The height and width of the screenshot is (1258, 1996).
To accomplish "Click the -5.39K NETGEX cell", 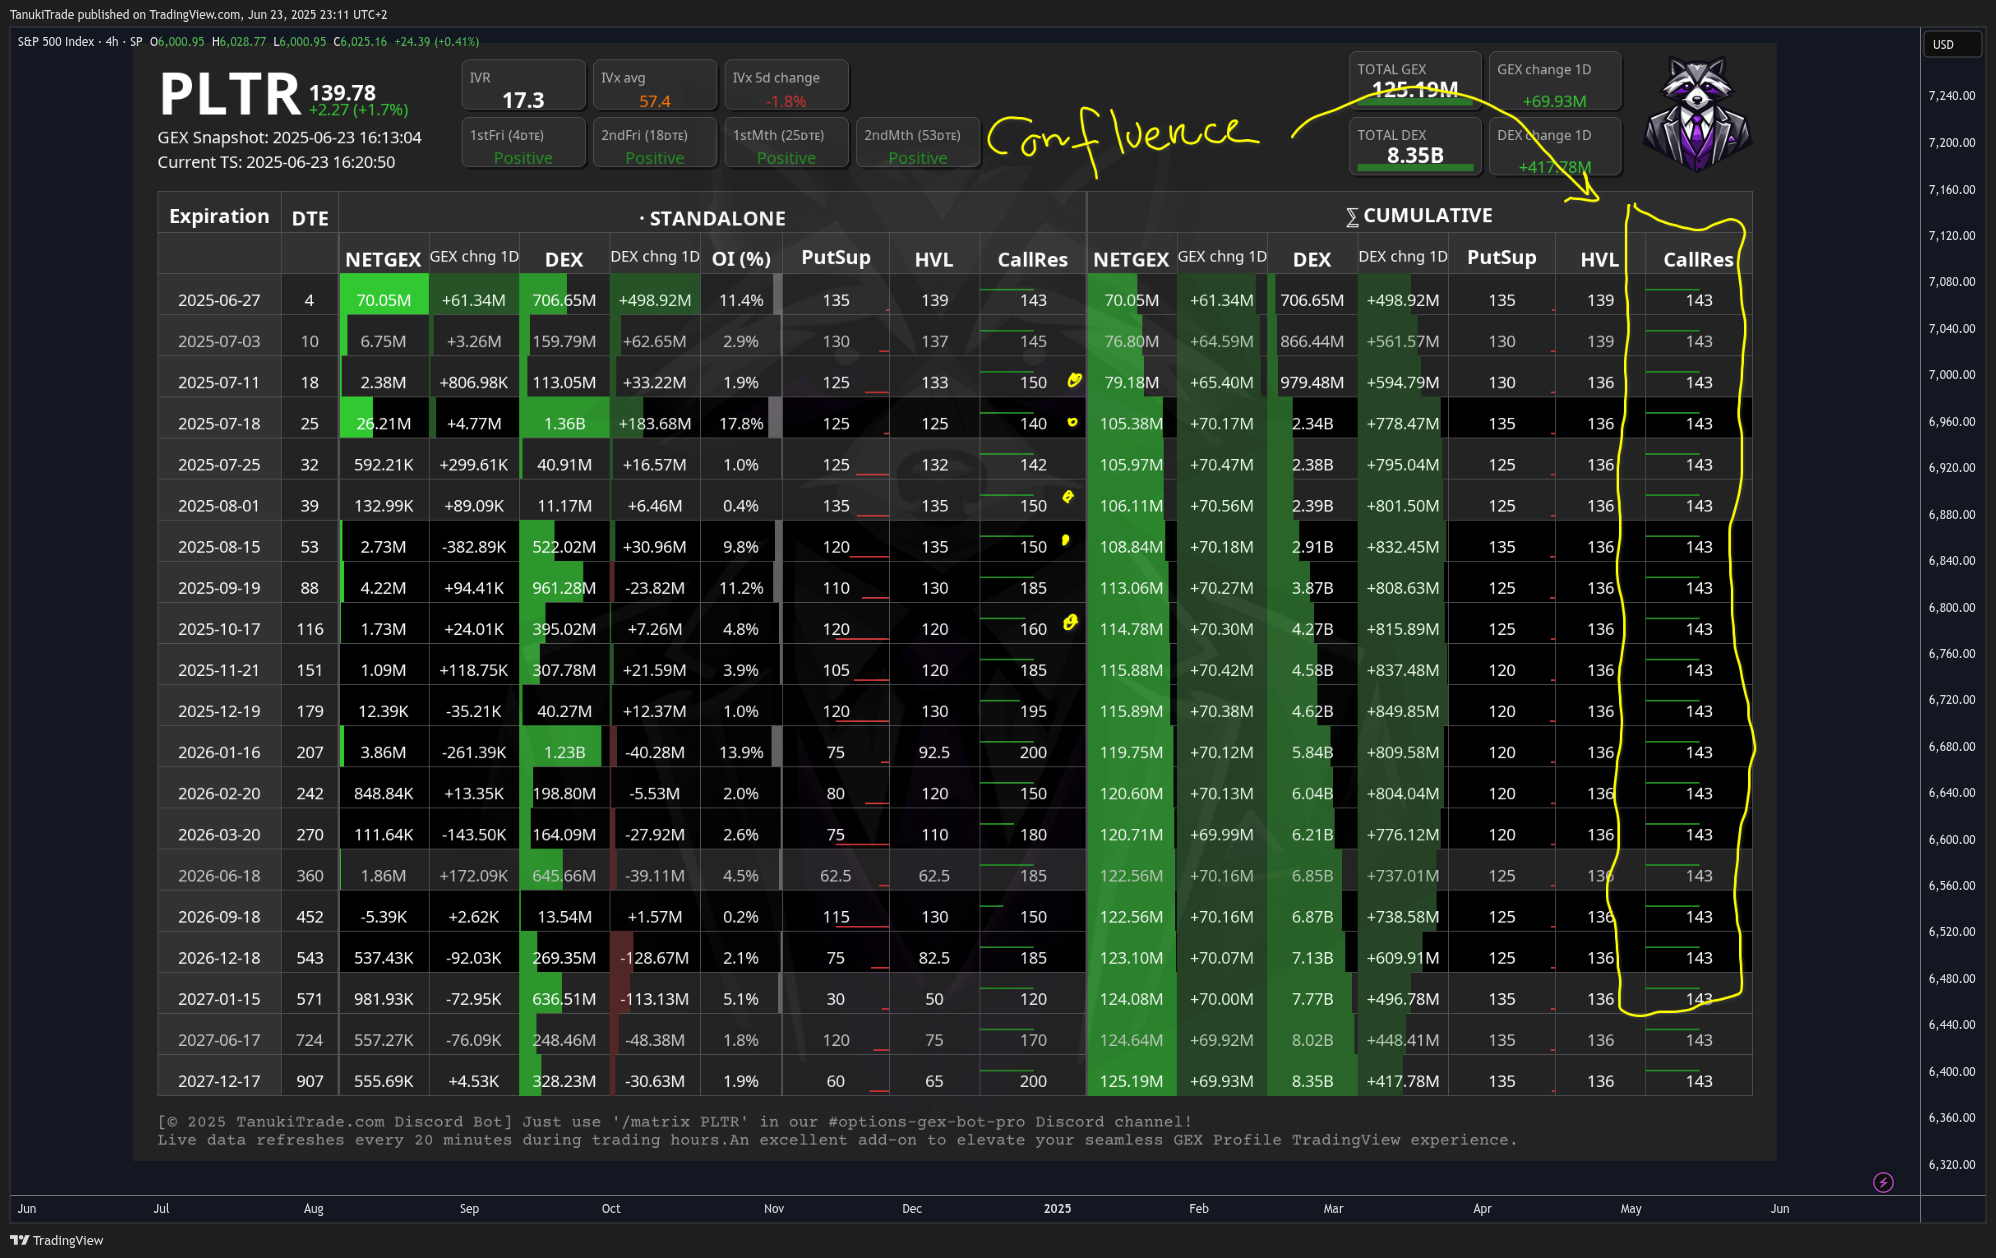I will point(384,916).
